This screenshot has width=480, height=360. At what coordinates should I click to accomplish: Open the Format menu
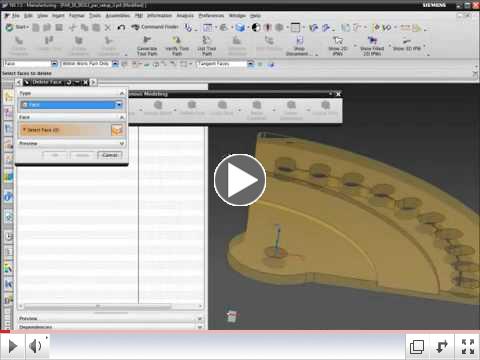coord(77,16)
